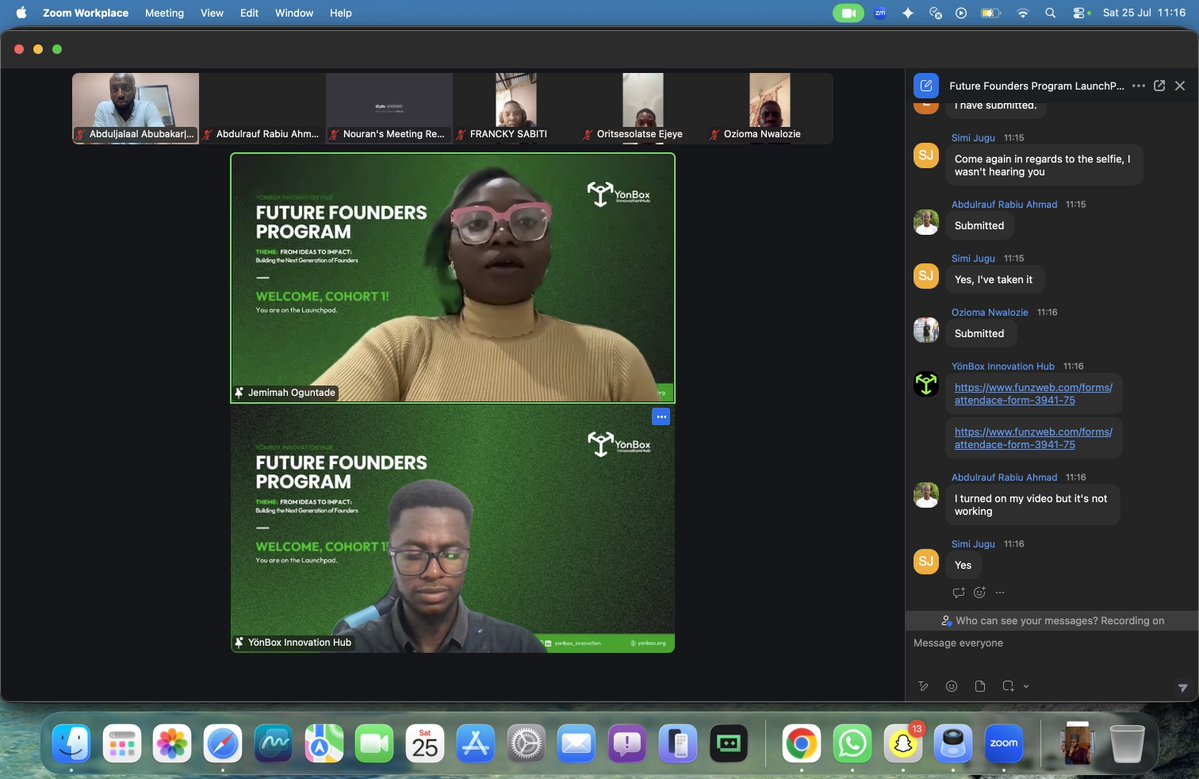
Task: Open the text formatting tool in chat composer
Action: (923, 686)
